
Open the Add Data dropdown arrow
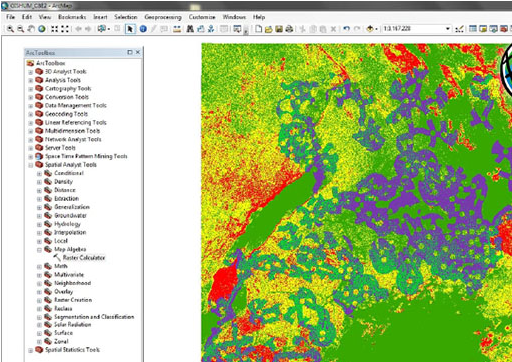point(376,29)
